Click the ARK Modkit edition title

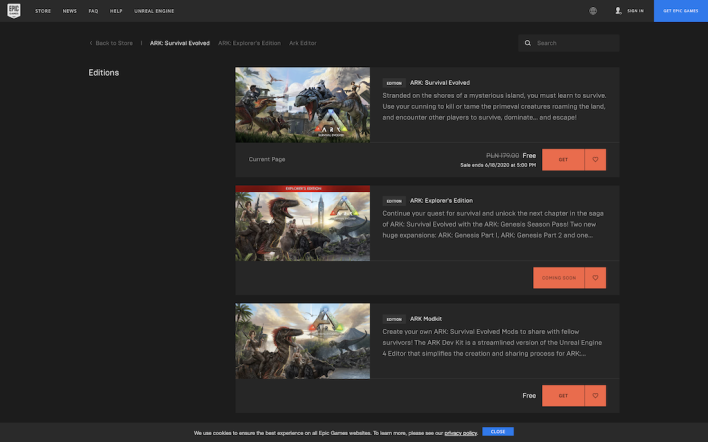[x=426, y=319]
